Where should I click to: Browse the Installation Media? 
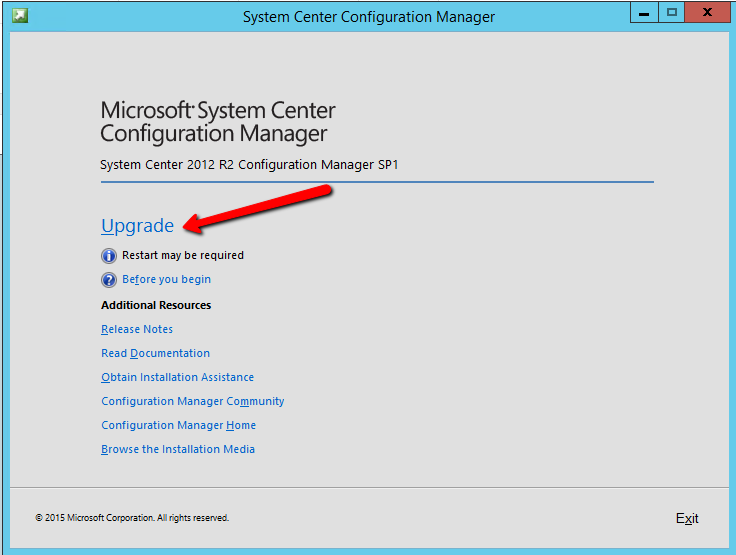point(177,449)
